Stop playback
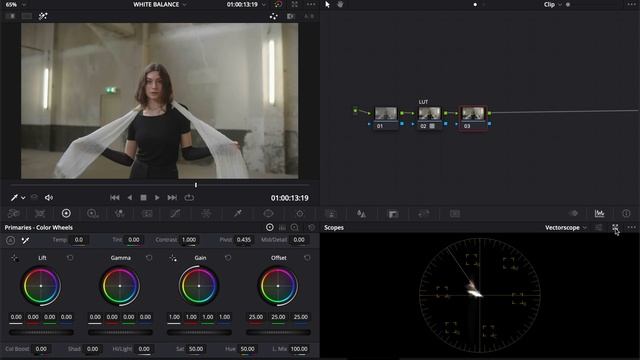The image size is (640, 360). (143, 198)
